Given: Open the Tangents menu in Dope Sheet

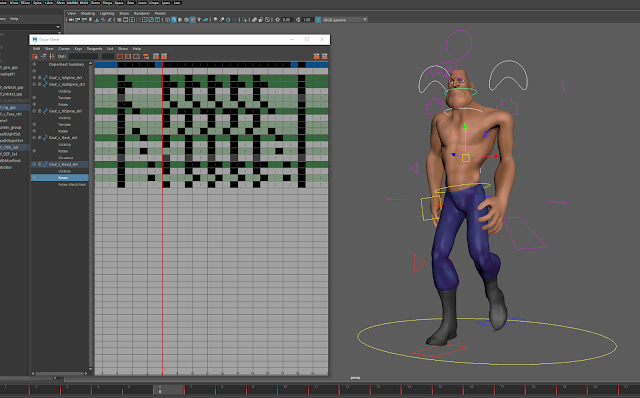Looking at the screenshot, I should tap(94, 49).
